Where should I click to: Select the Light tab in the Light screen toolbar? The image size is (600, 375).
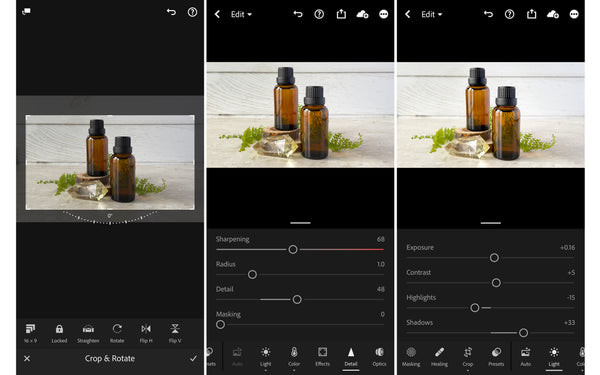(554, 357)
